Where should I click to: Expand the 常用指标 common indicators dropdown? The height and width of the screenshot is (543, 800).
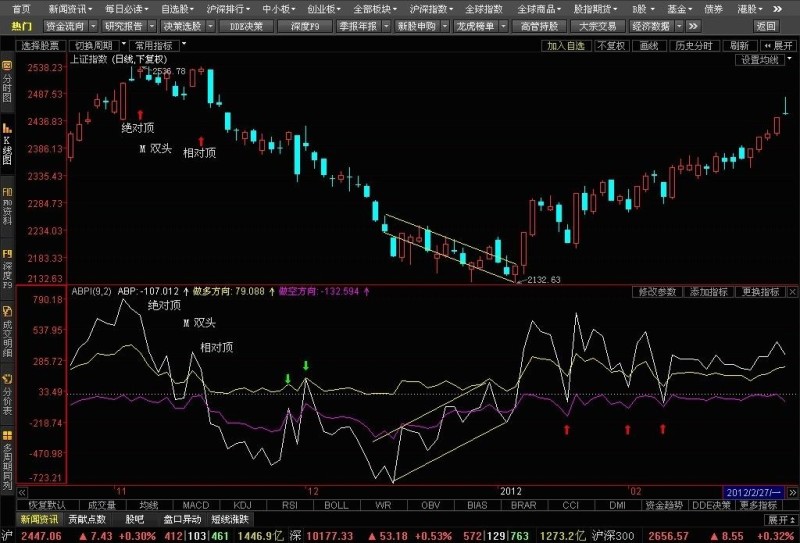(x=184, y=44)
